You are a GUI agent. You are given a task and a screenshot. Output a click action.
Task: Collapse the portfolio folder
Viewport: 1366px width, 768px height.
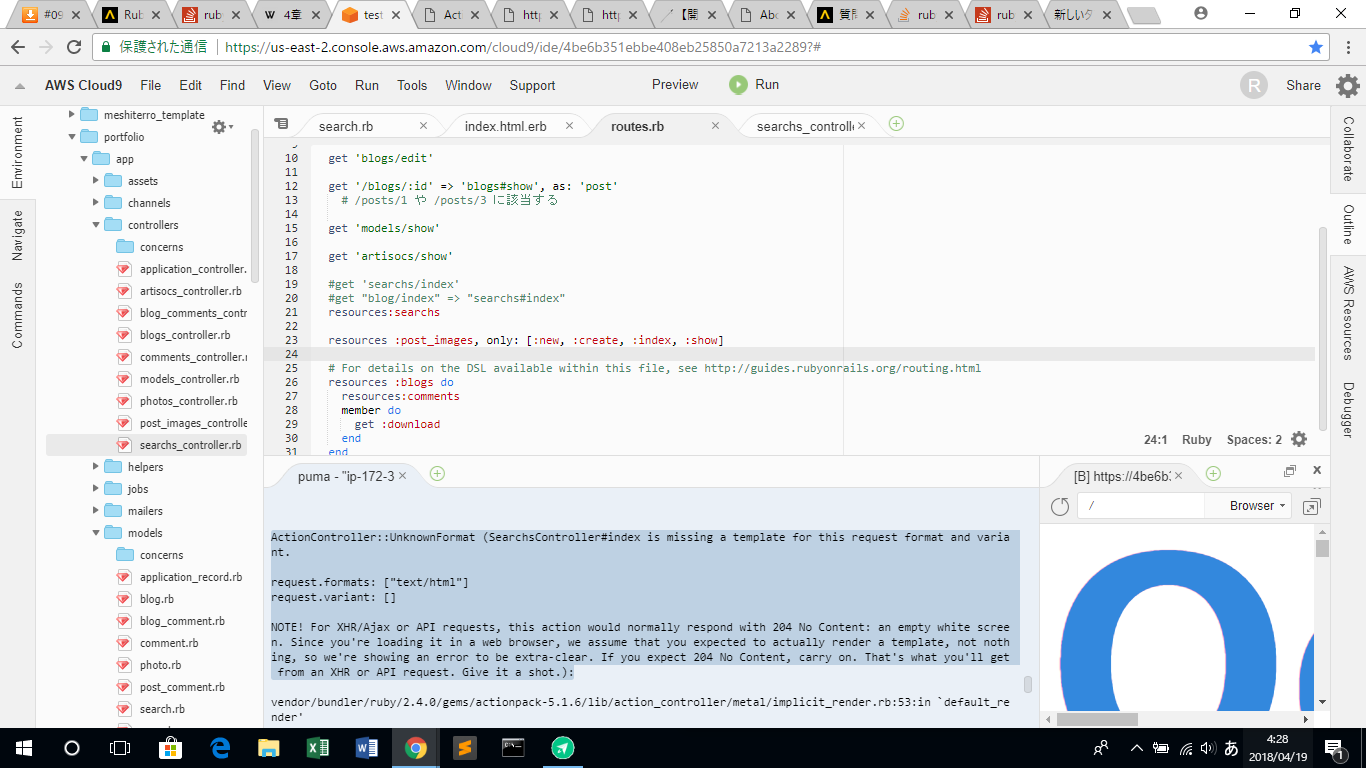(72, 137)
